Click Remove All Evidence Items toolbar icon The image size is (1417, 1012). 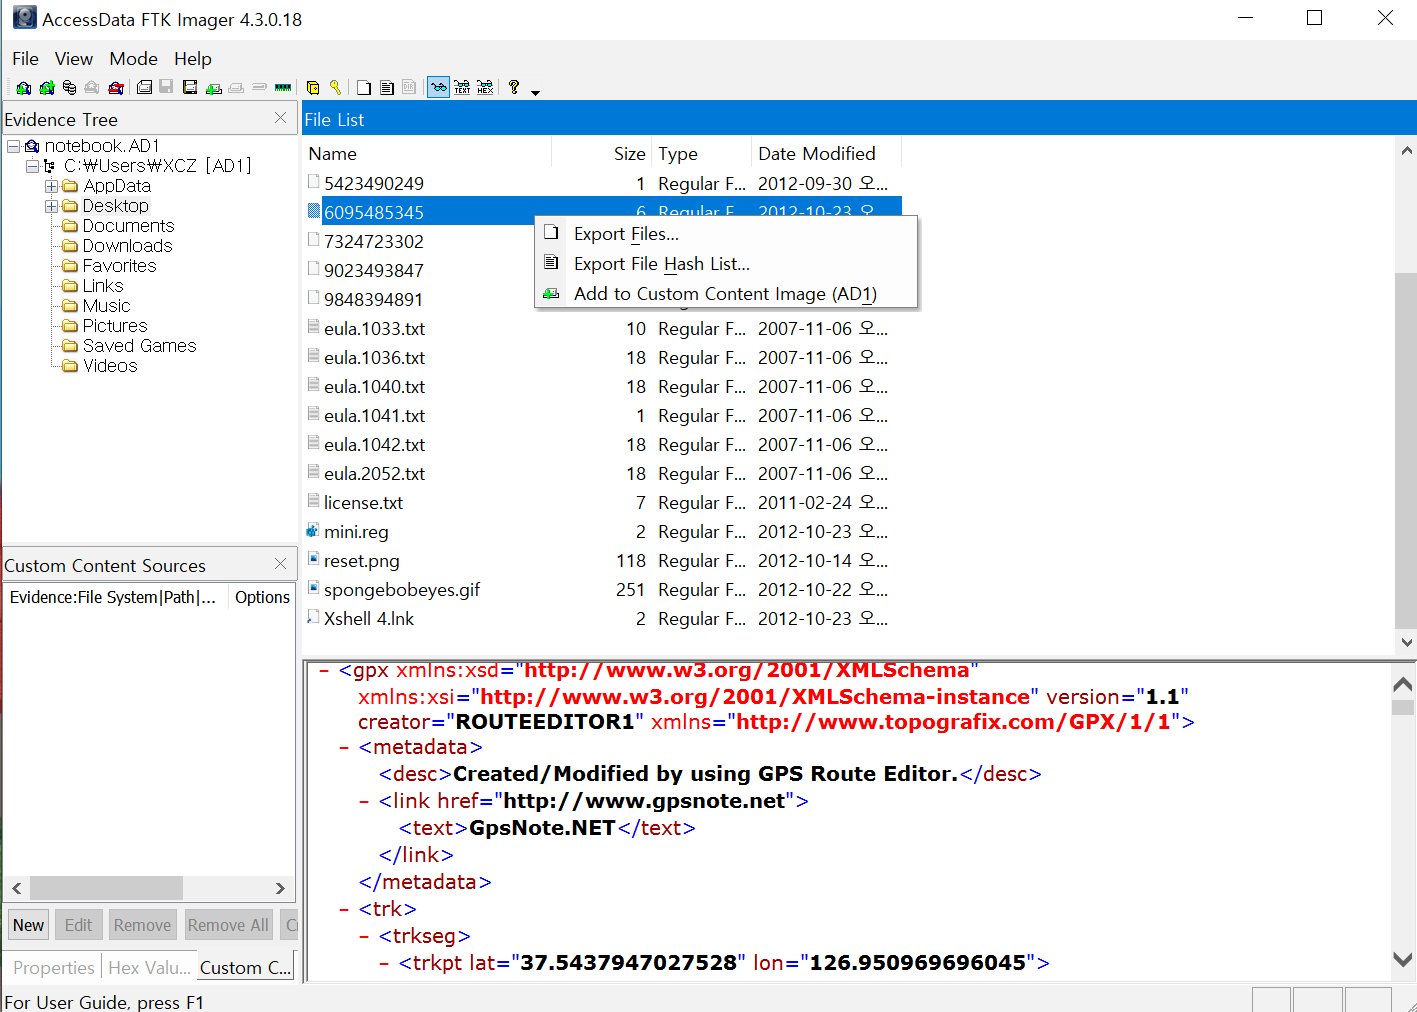click(x=116, y=88)
